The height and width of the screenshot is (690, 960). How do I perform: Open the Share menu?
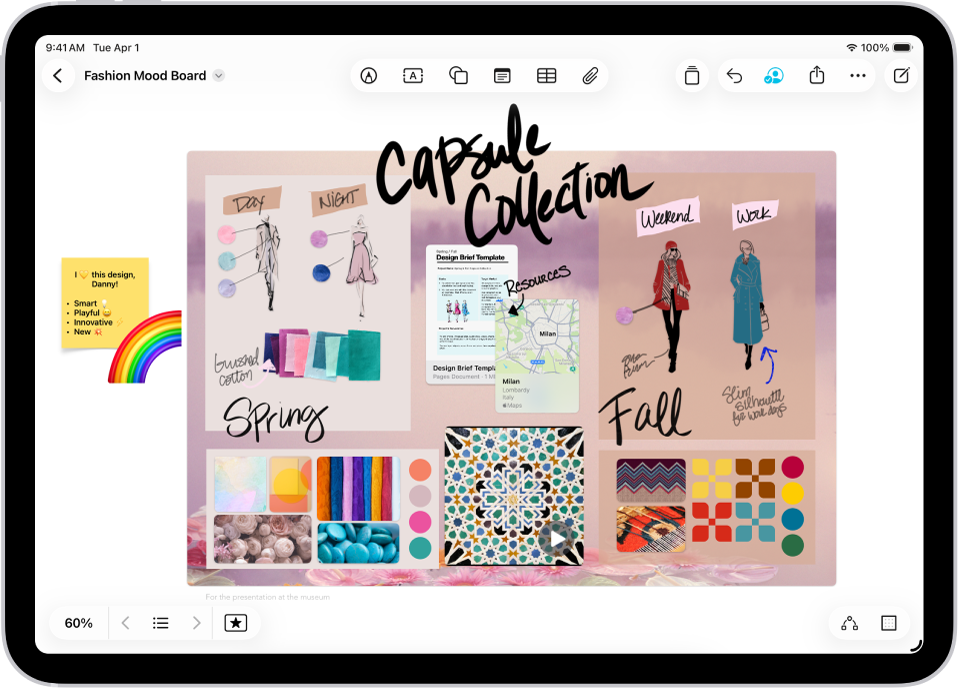pyautogui.click(x=816, y=75)
